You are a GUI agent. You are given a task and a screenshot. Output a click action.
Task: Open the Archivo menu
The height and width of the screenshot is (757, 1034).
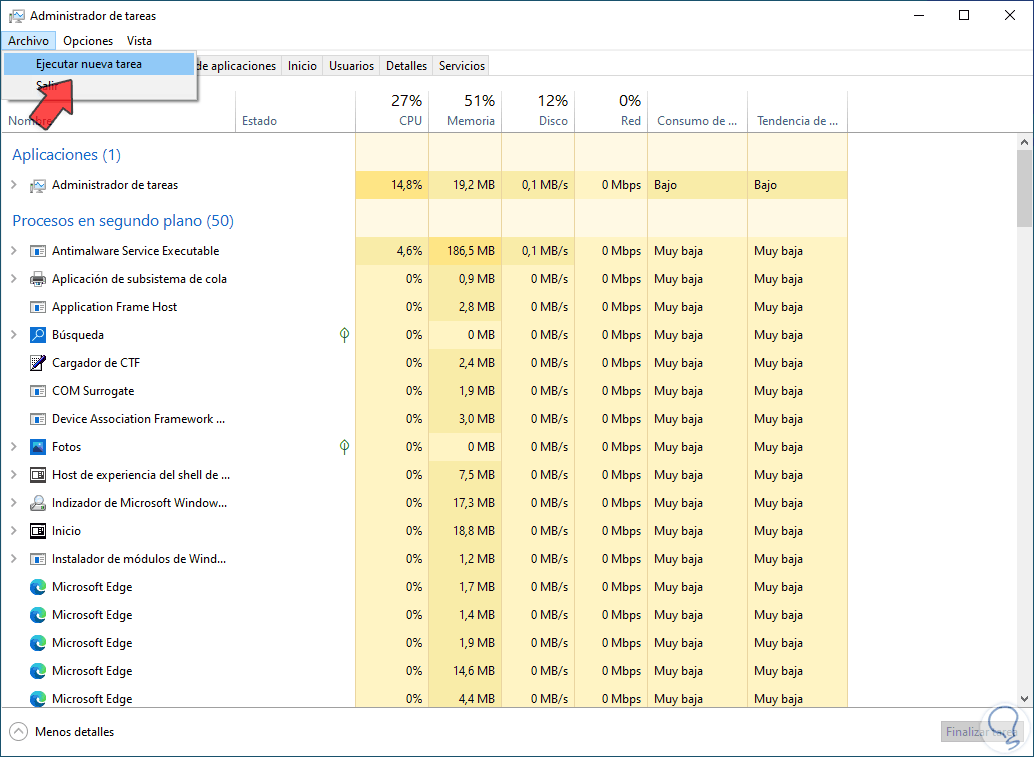coord(28,41)
